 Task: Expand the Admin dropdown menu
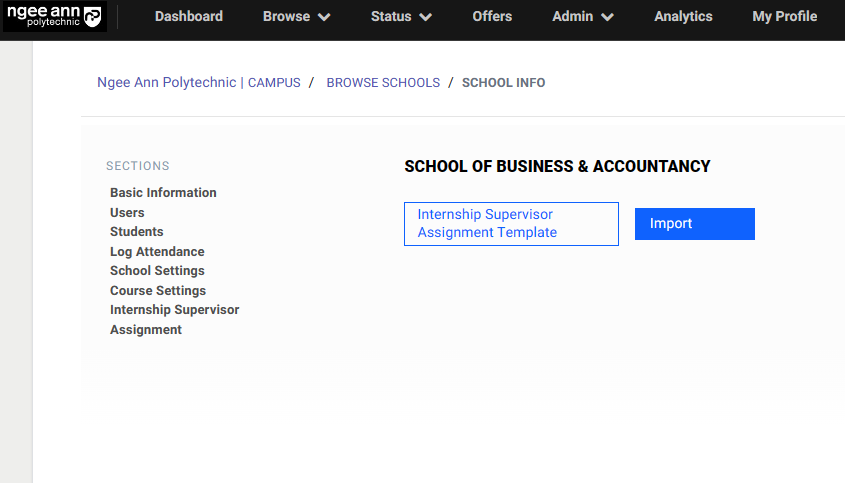pos(582,17)
